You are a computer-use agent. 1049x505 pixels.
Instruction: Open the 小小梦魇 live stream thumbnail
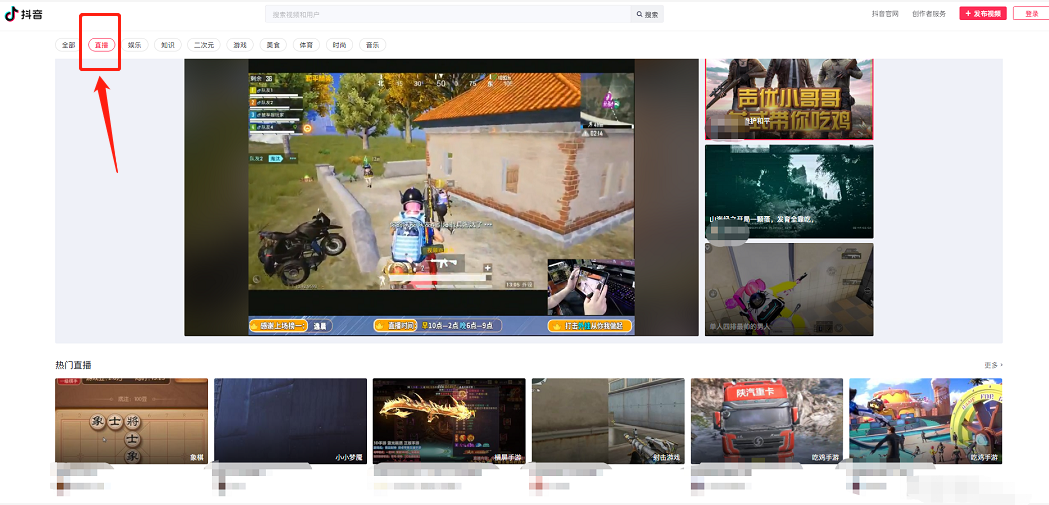[x=290, y=421]
